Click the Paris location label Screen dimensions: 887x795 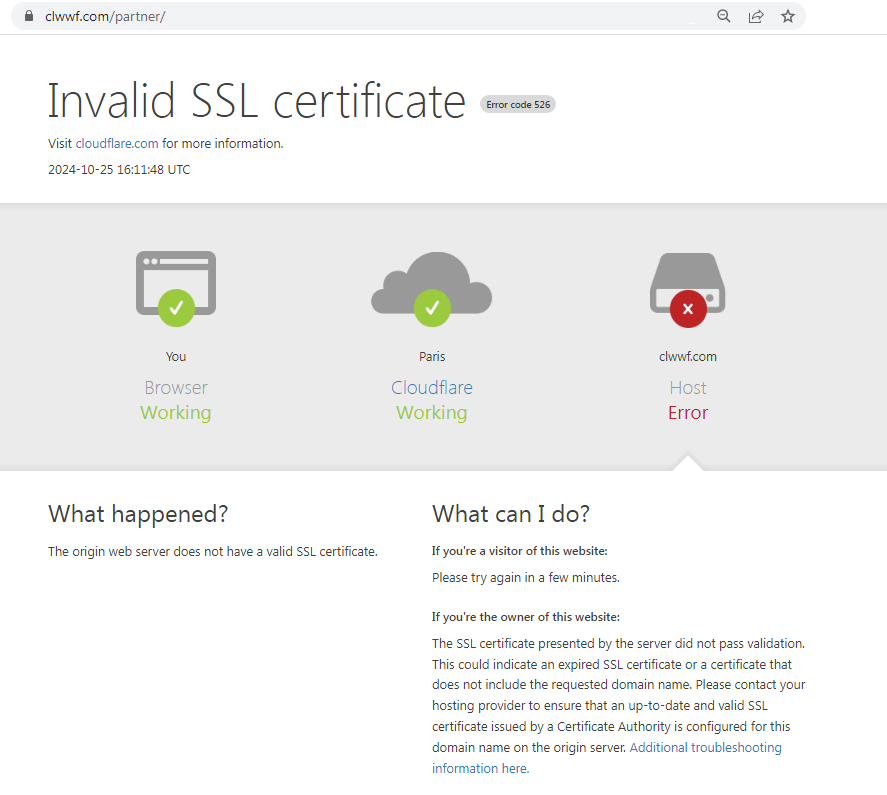(x=432, y=356)
